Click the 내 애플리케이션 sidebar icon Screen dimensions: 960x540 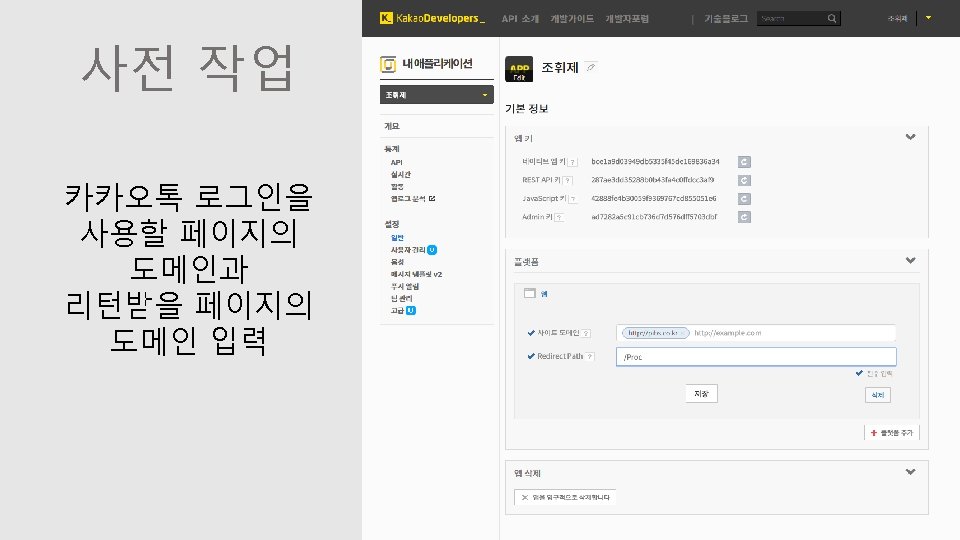tap(388, 64)
